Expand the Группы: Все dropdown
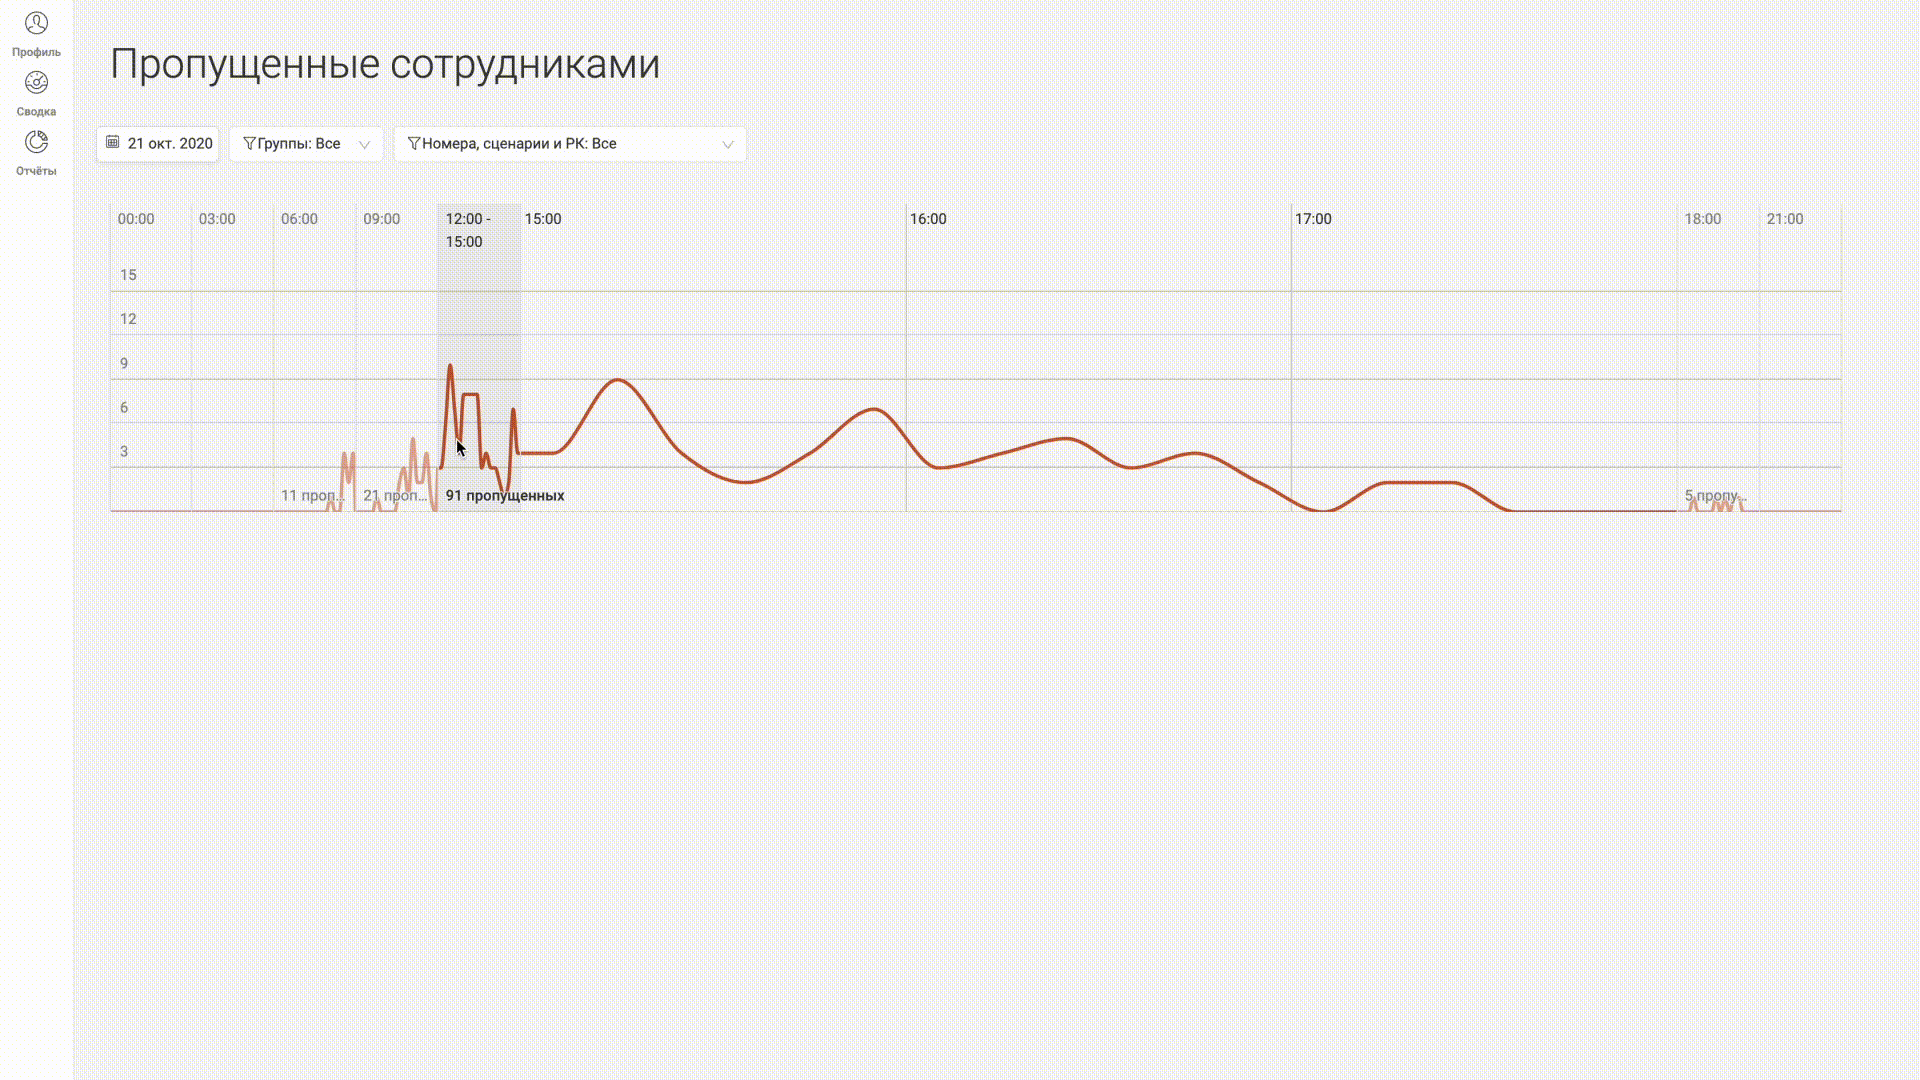The width and height of the screenshot is (1920, 1080). 306,144
